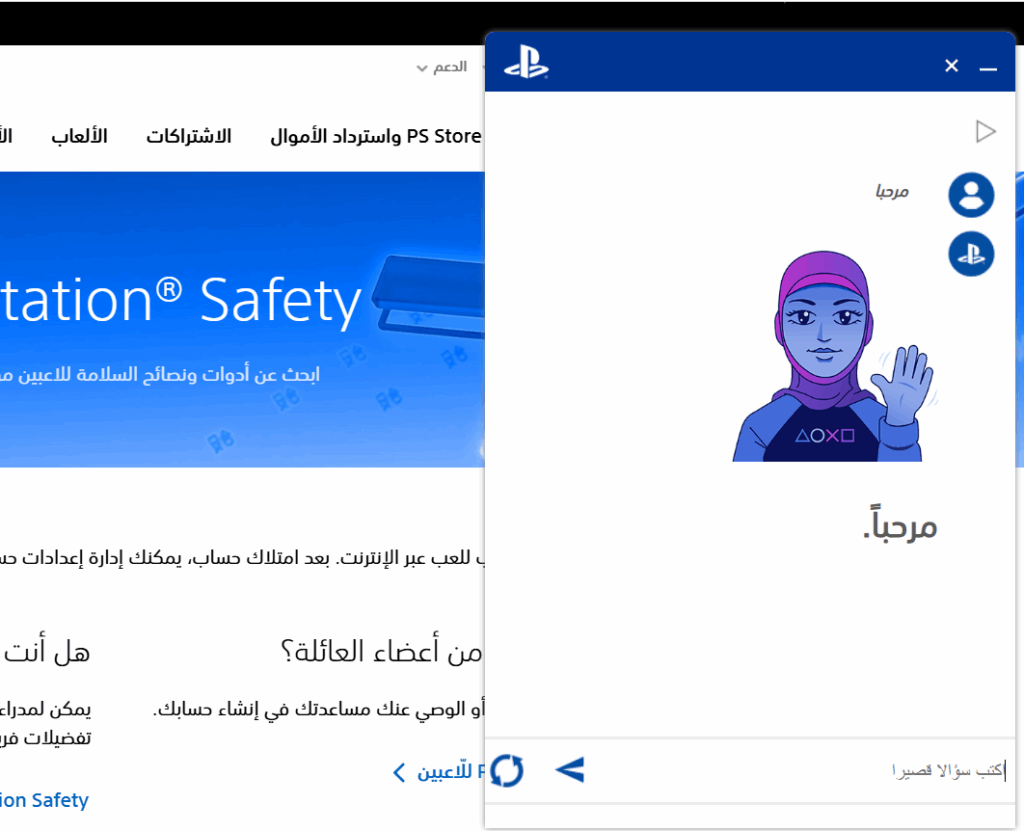
Task: Click the chevron next to للّاعبين link
Action: pos(398,772)
